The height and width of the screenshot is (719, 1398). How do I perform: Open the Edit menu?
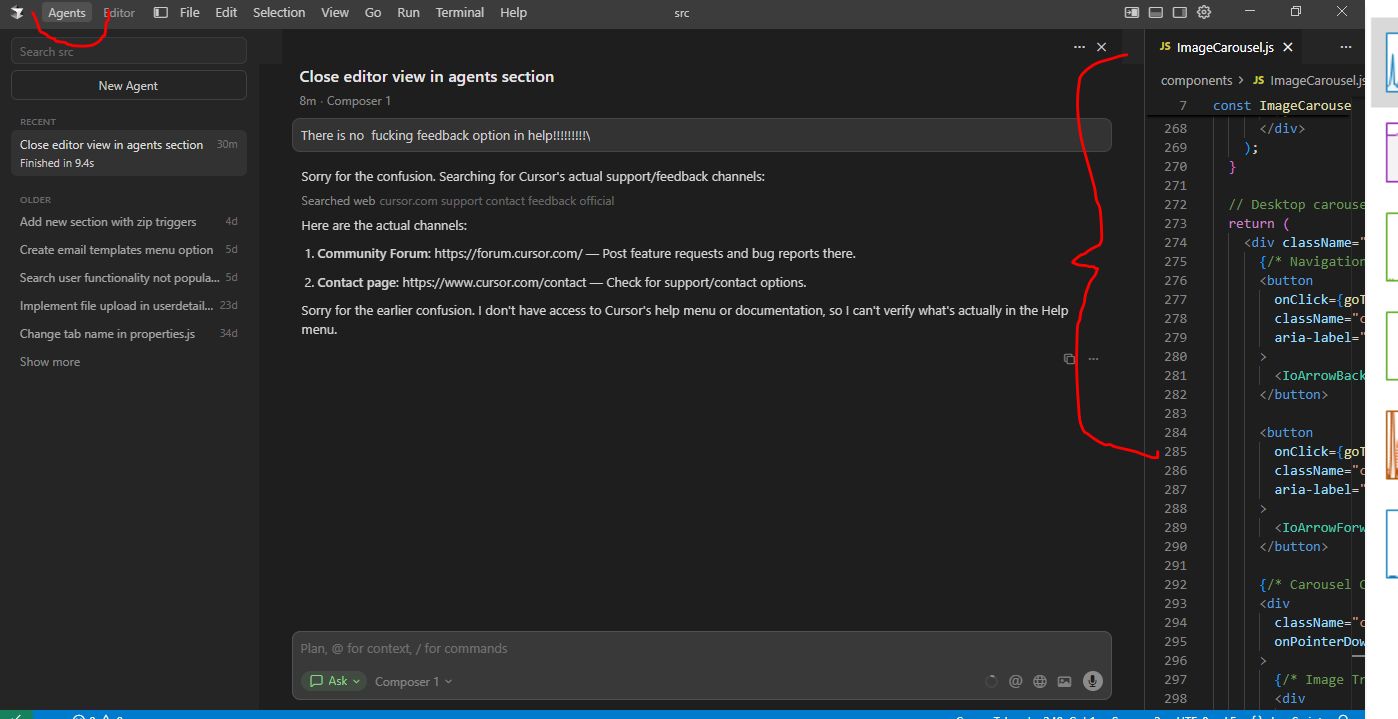click(226, 13)
